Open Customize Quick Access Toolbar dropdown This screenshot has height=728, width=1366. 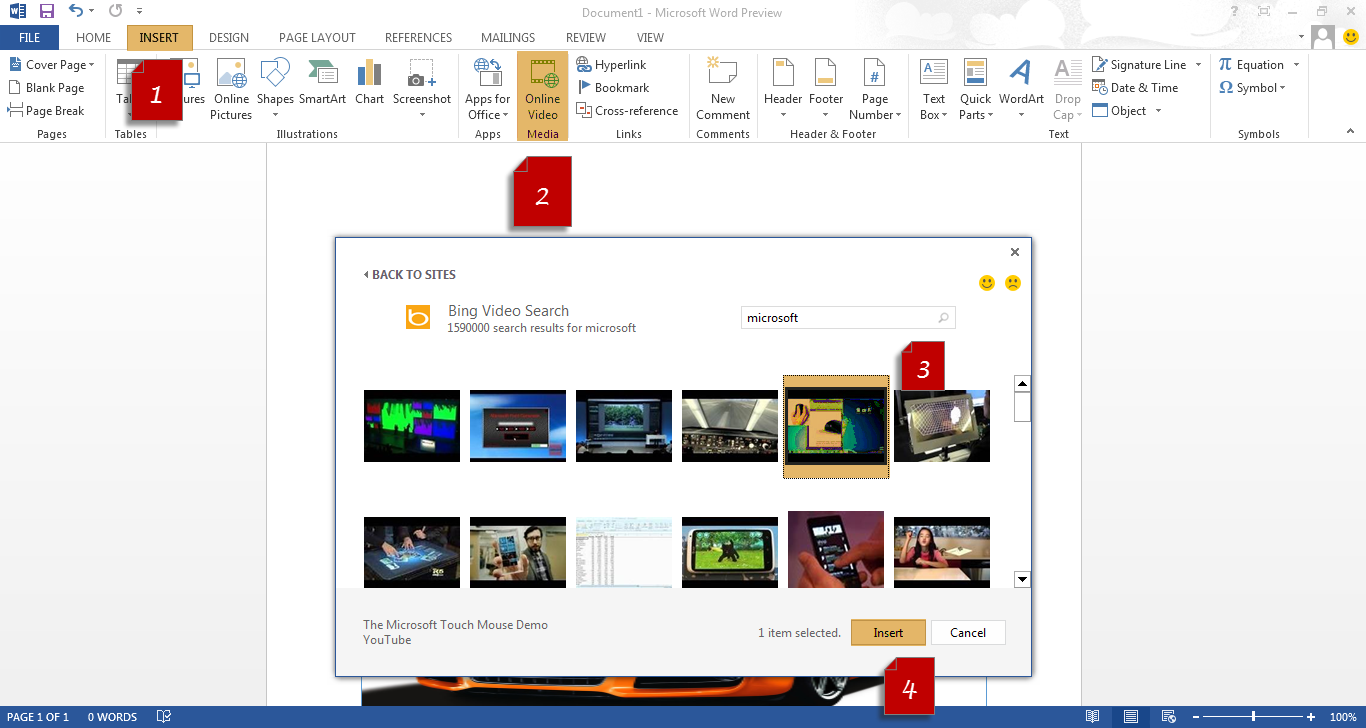(x=139, y=12)
